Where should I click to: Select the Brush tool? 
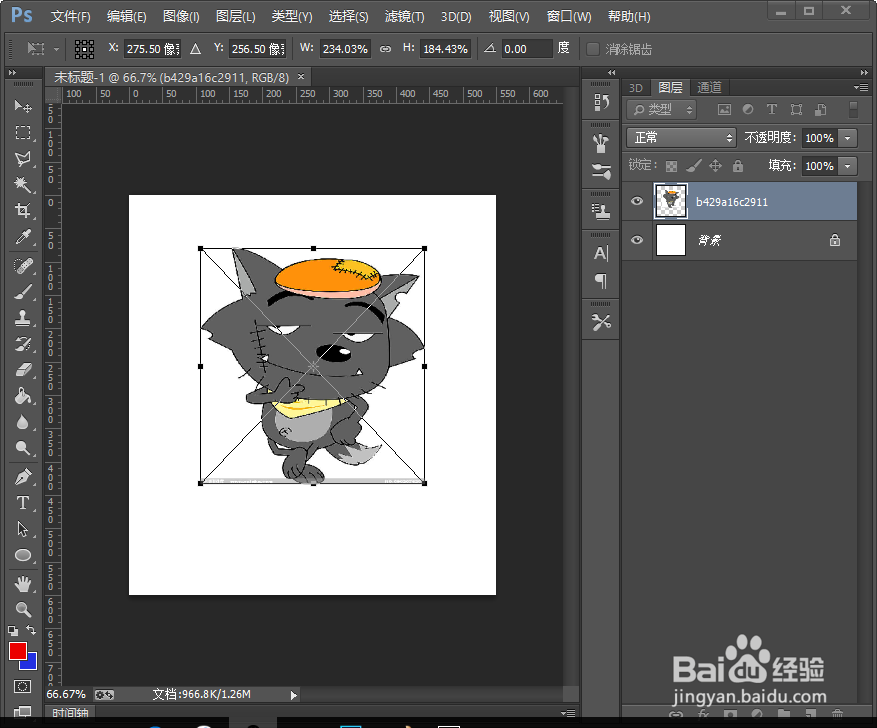tap(23, 292)
